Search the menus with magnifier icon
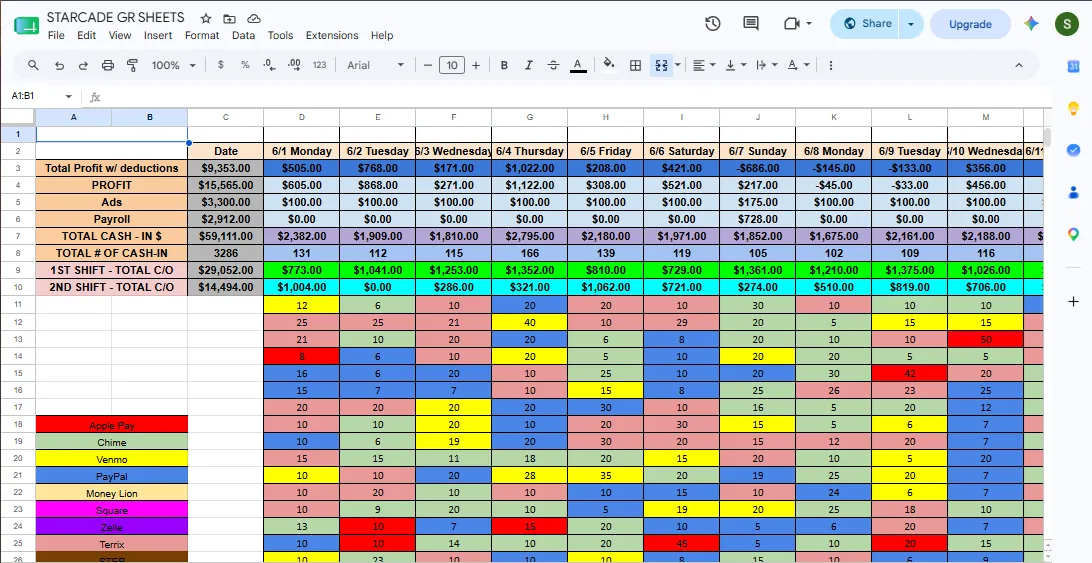Viewport: 1092px width, 563px height. pyautogui.click(x=33, y=65)
